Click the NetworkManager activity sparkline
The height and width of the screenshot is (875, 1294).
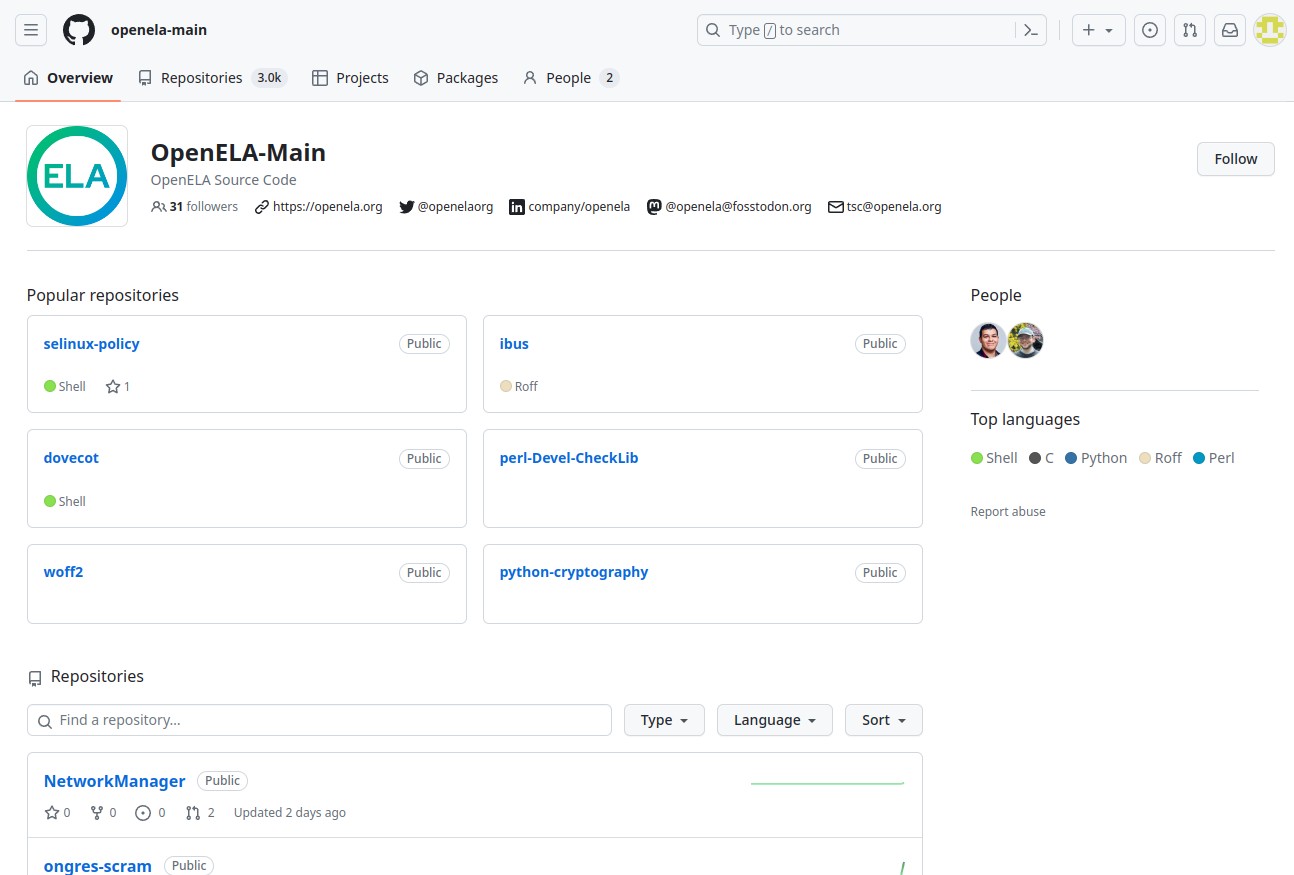(x=828, y=783)
